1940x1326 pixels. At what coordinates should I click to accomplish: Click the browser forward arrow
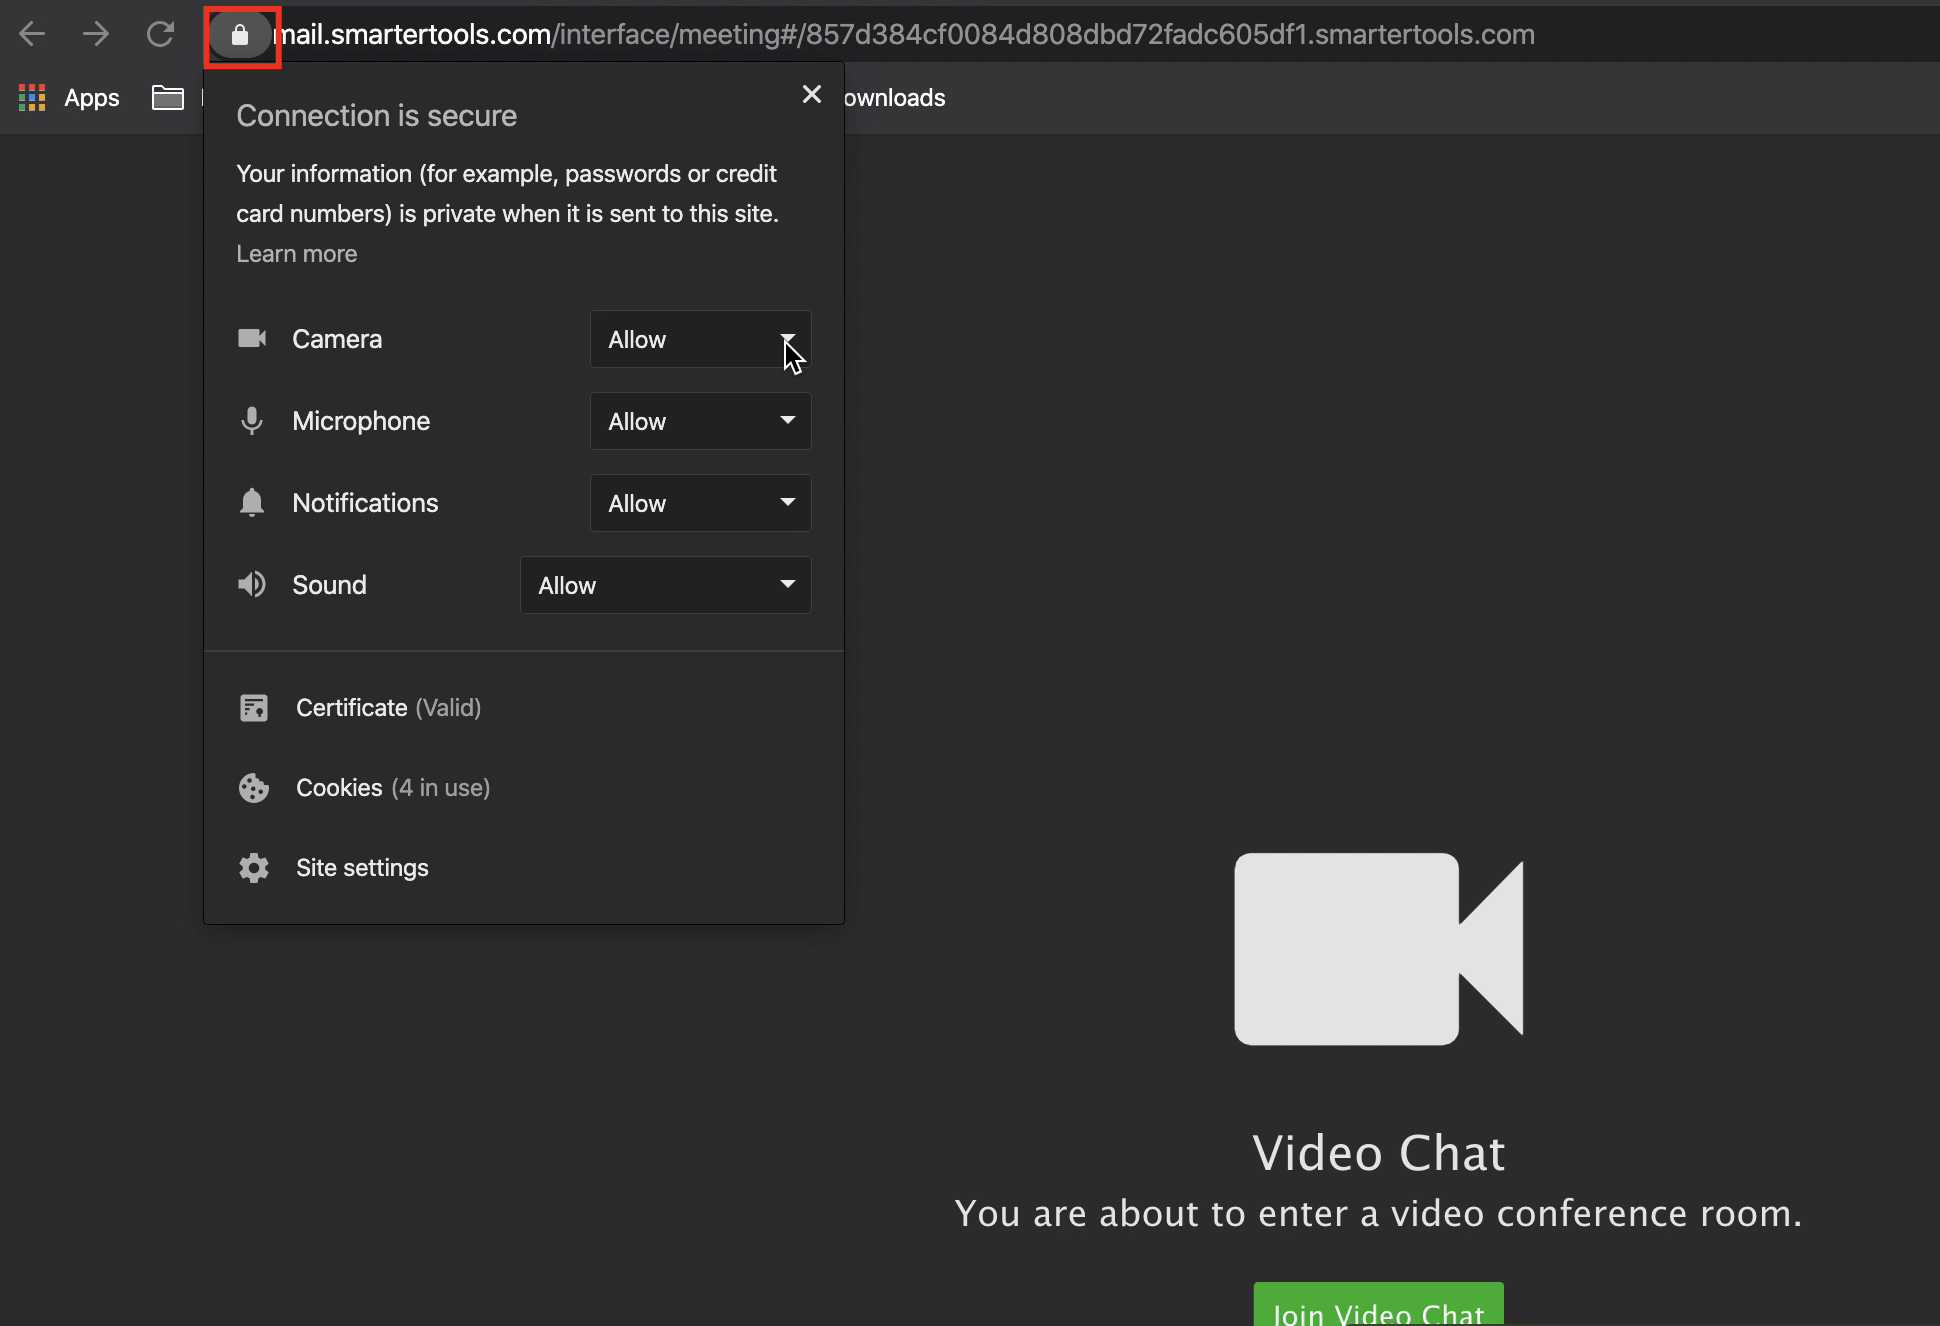[96, 34]
